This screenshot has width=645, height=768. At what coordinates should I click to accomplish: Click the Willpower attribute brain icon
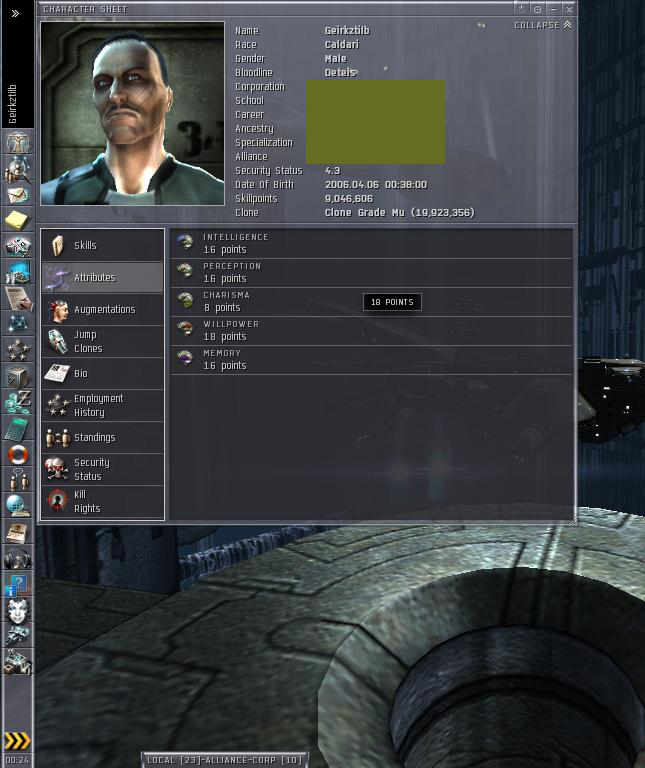185,328
